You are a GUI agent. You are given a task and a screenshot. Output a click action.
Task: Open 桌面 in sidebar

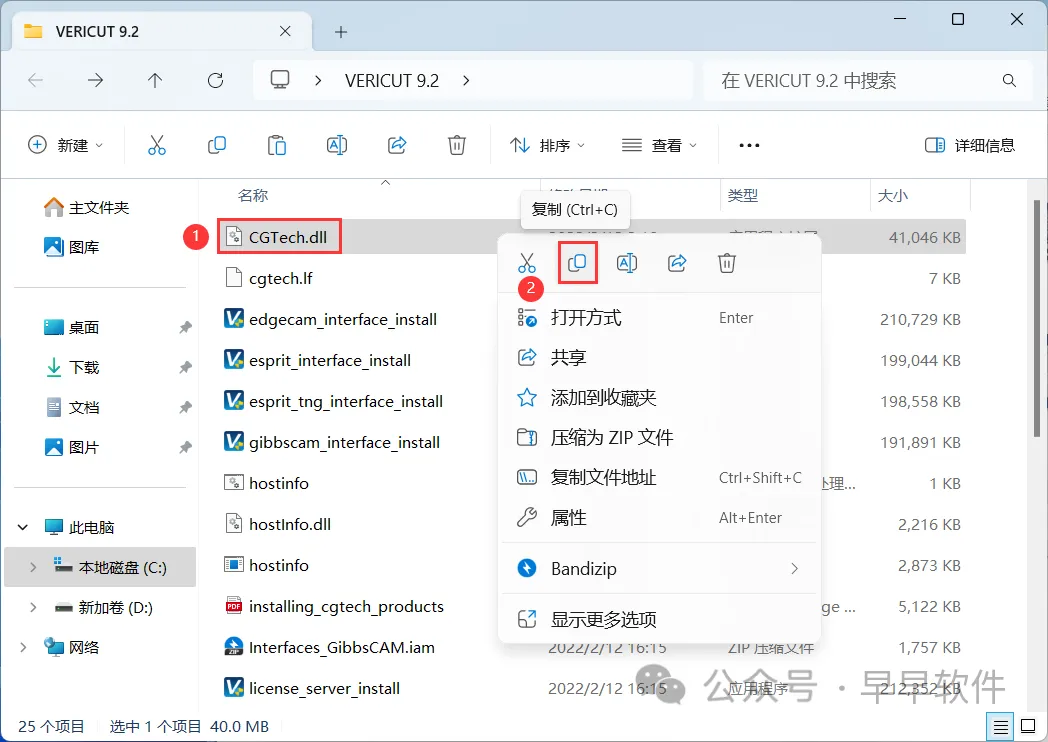coord(72,328)
